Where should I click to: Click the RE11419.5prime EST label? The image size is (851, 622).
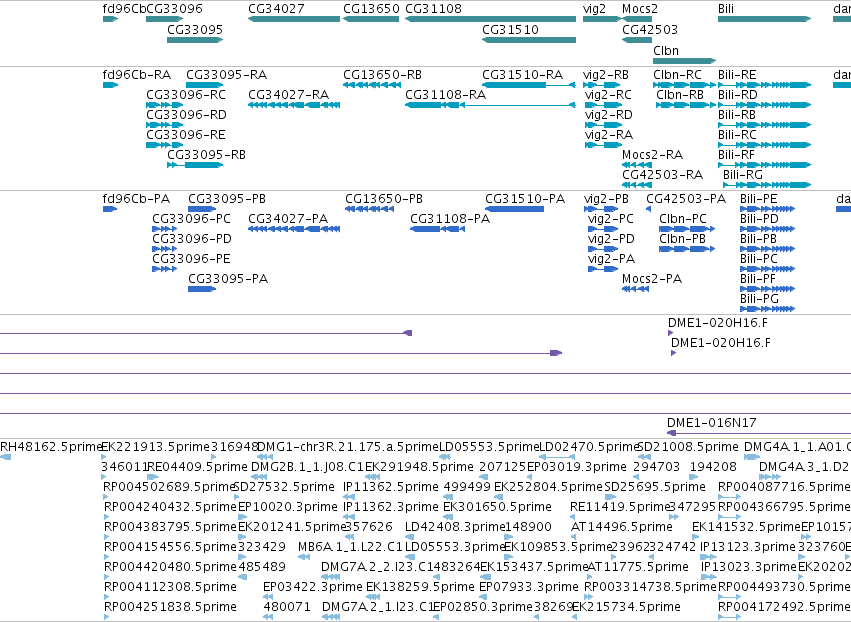[621, 507]
